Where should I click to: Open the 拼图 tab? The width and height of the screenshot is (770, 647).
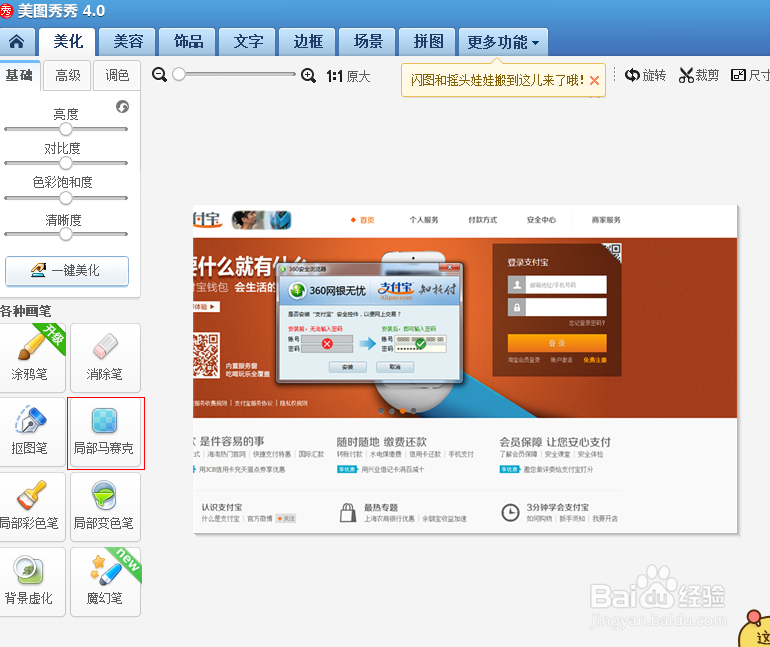point(427,42)
